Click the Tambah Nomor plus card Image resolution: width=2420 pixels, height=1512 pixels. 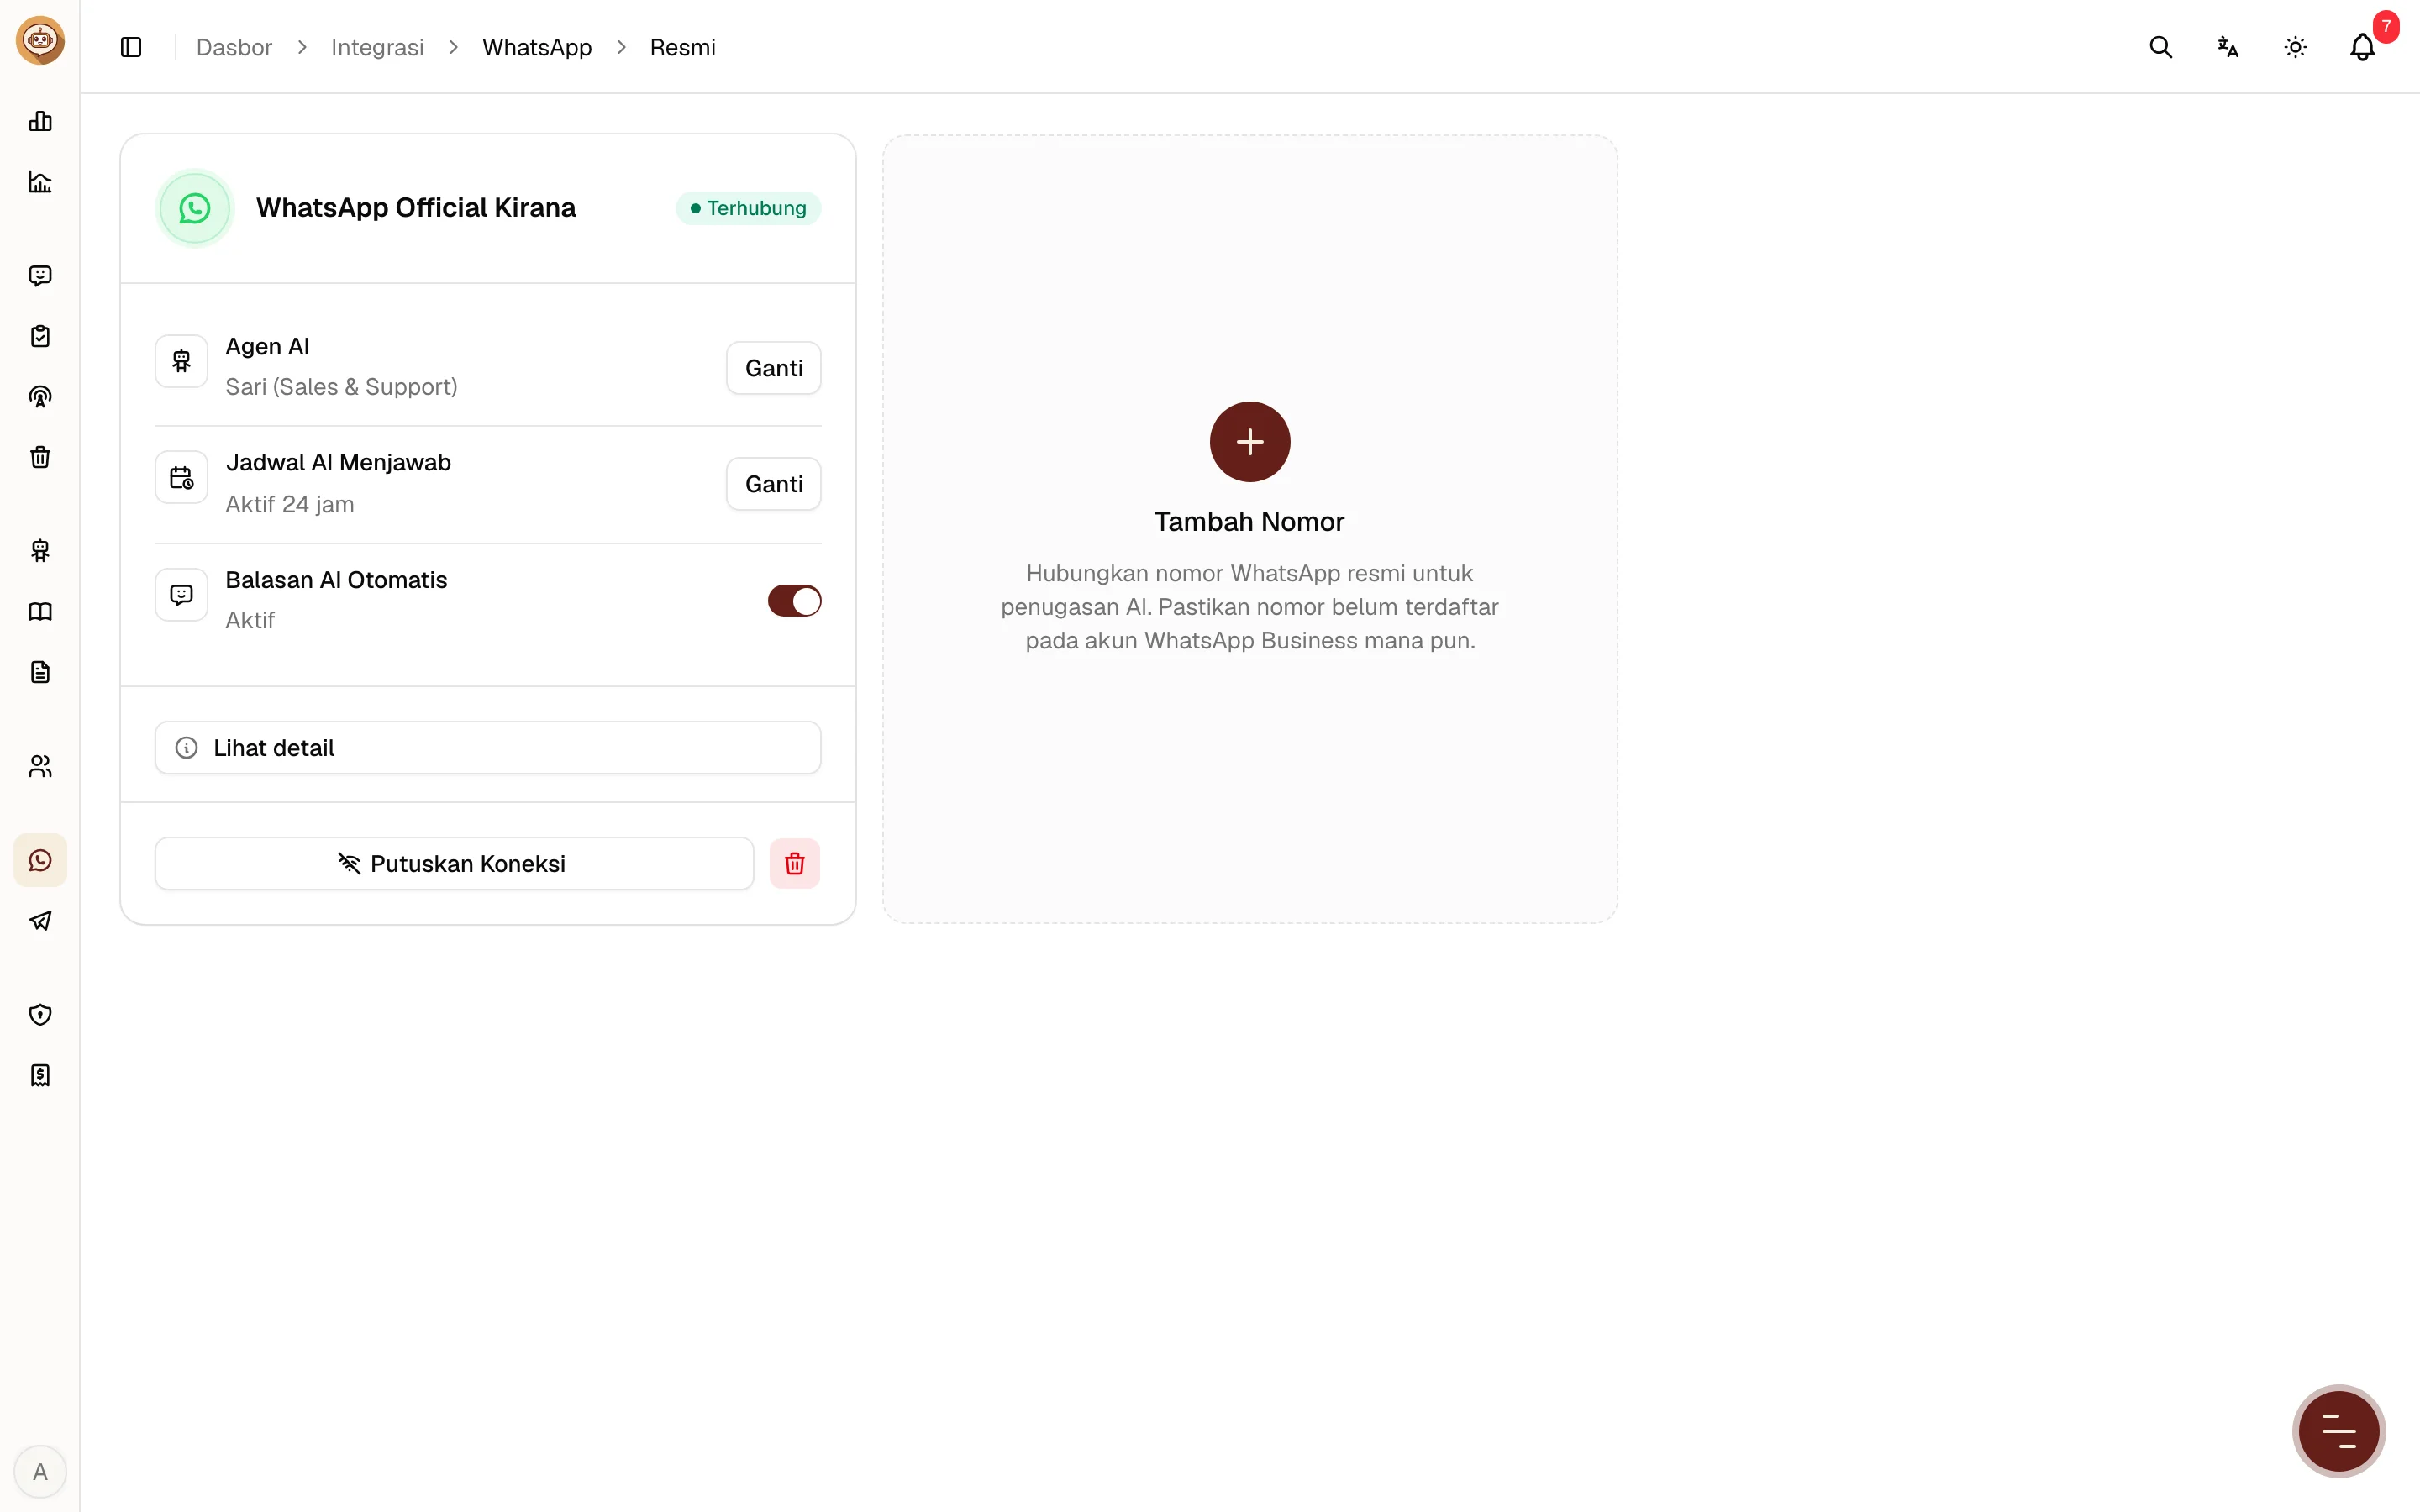(1250, 529)
